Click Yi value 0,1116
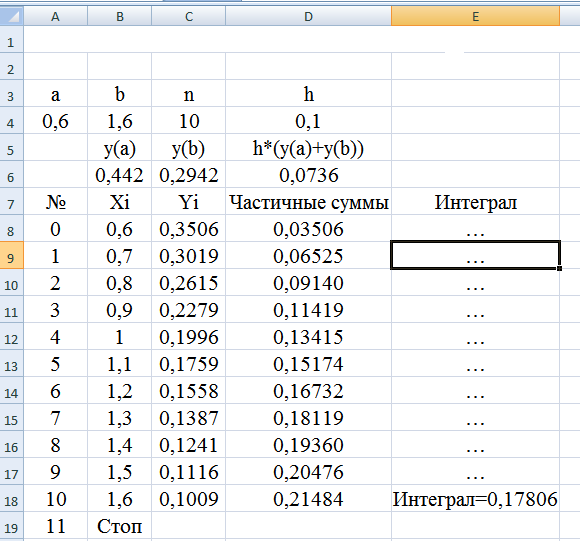 189,471
